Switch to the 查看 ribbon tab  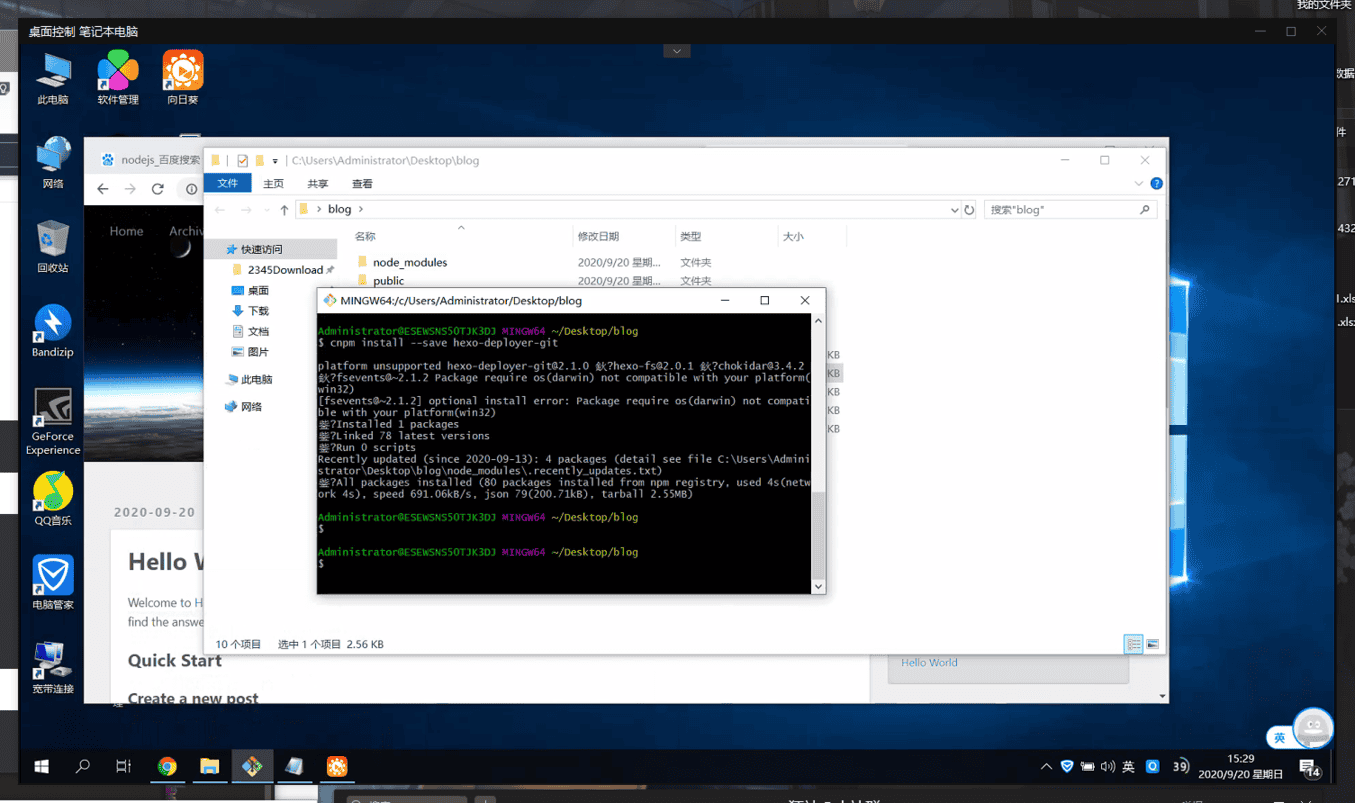[362, 184]
